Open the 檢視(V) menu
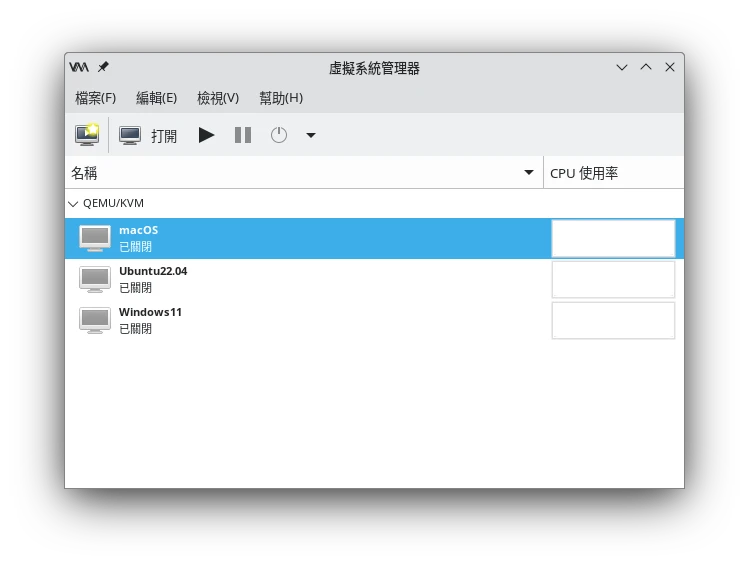 pyautogui.click(x=218, y=98)
